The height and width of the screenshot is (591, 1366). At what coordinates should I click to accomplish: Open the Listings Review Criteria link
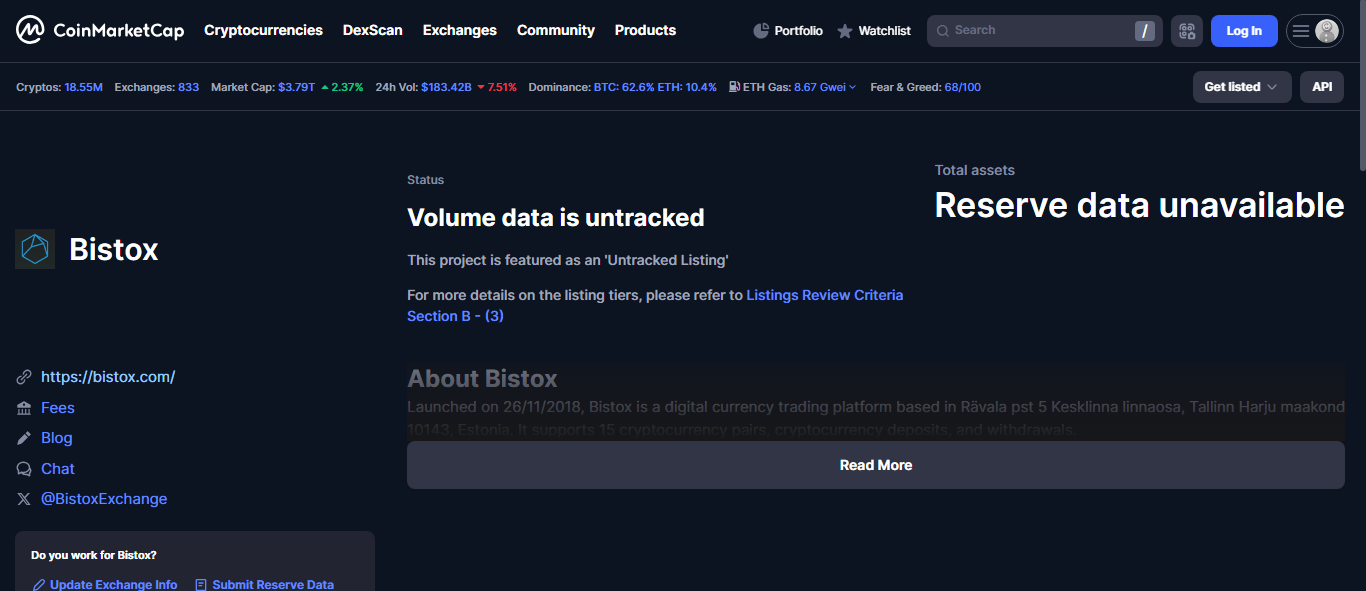point(824,295)
